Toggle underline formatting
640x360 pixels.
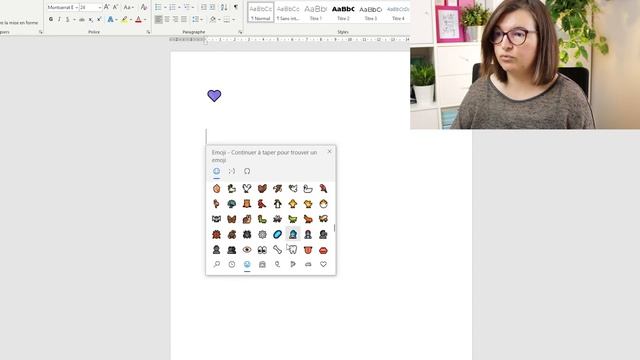click(x=67, y=19)
